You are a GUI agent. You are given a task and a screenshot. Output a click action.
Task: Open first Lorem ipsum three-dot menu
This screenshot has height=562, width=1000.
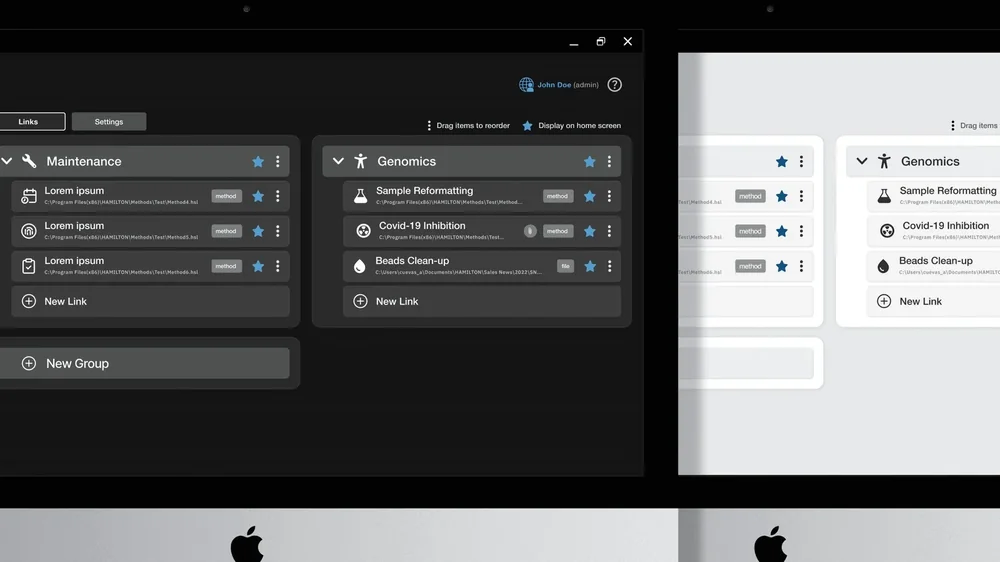(x=277, y=196)
